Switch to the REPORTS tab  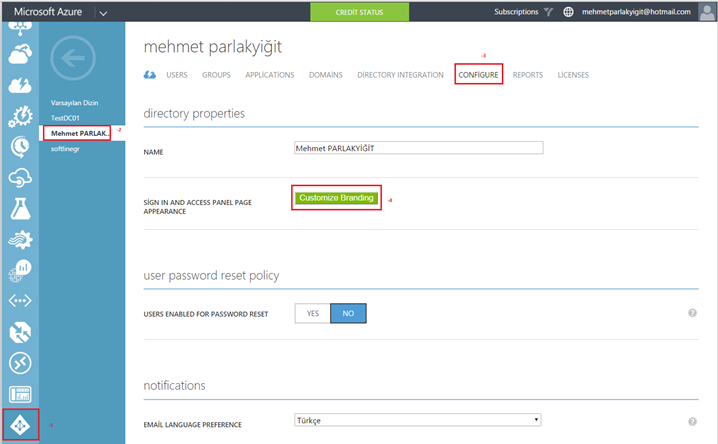[528, 75]
